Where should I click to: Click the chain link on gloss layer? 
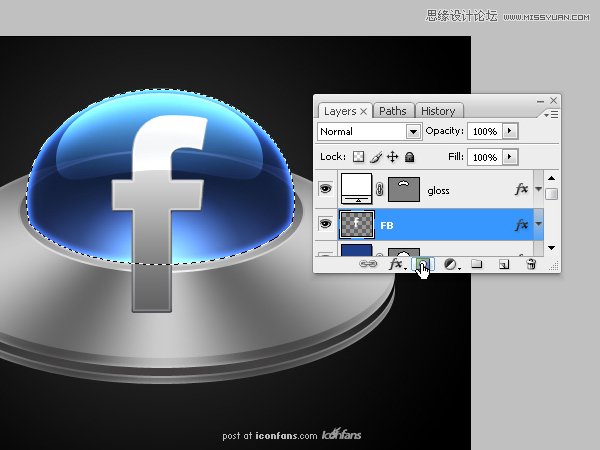coord(380,189)
